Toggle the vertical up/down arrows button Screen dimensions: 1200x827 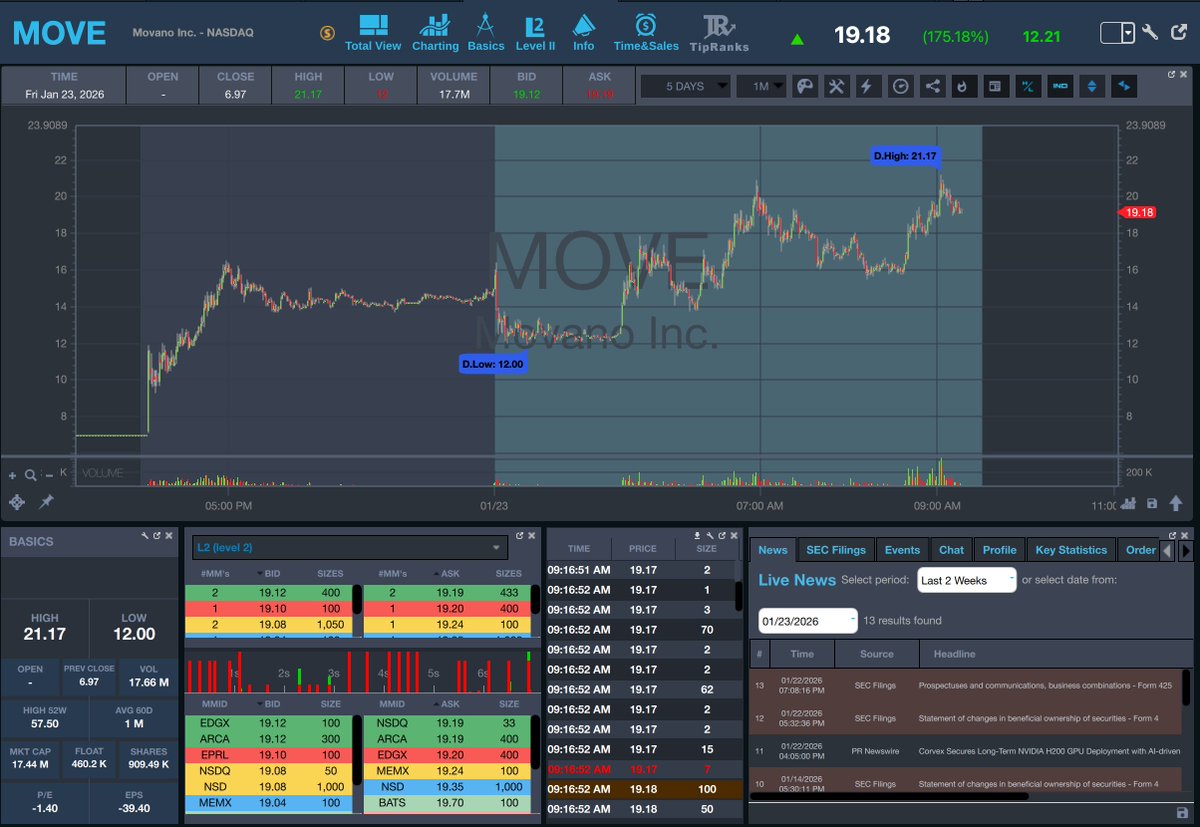(x=1091, y=86)
